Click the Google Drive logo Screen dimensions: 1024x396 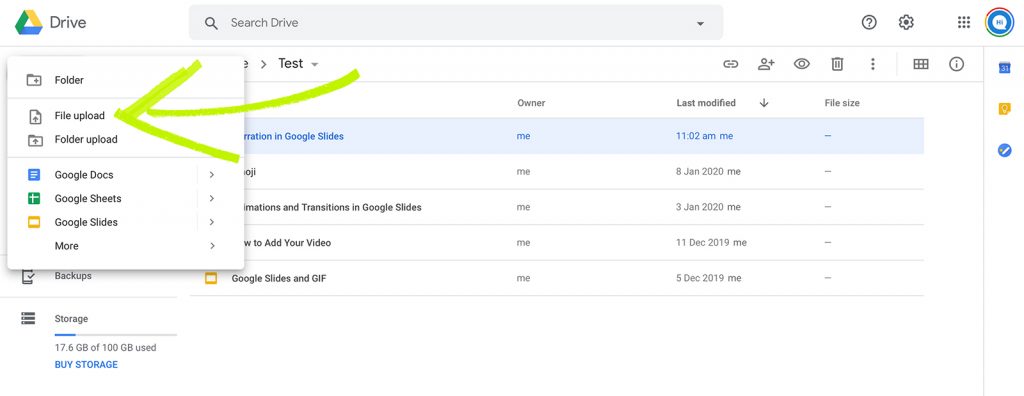(29, 22)
